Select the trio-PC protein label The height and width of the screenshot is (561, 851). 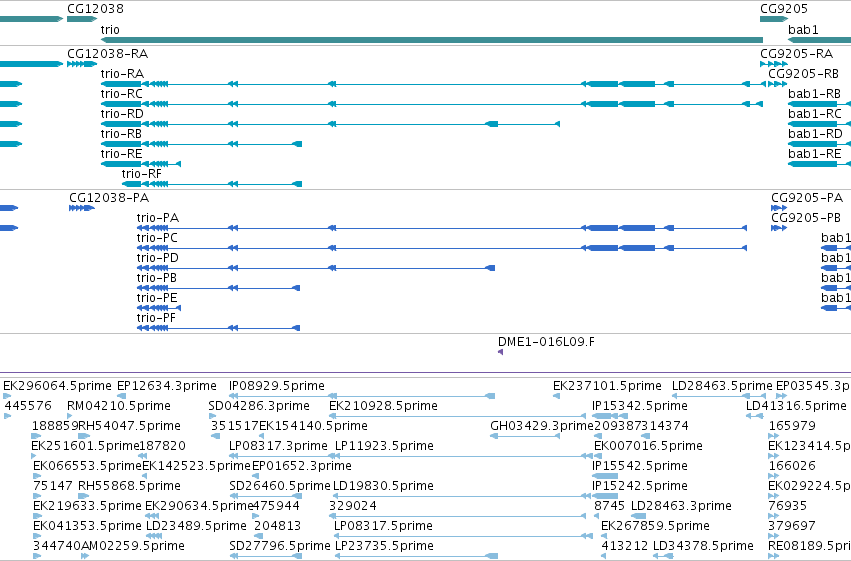(x=157, y=238)
